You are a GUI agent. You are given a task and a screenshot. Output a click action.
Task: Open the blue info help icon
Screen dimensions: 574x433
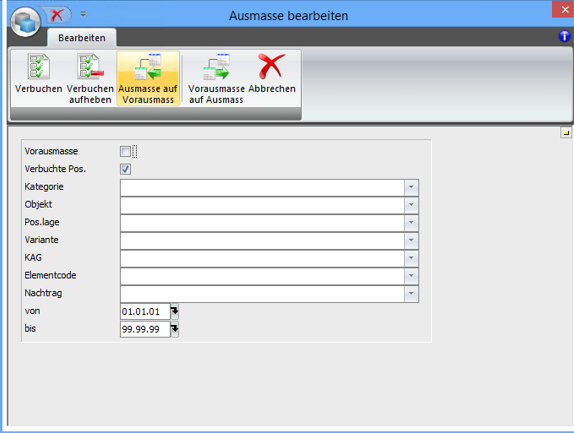(x=564, y=36)
